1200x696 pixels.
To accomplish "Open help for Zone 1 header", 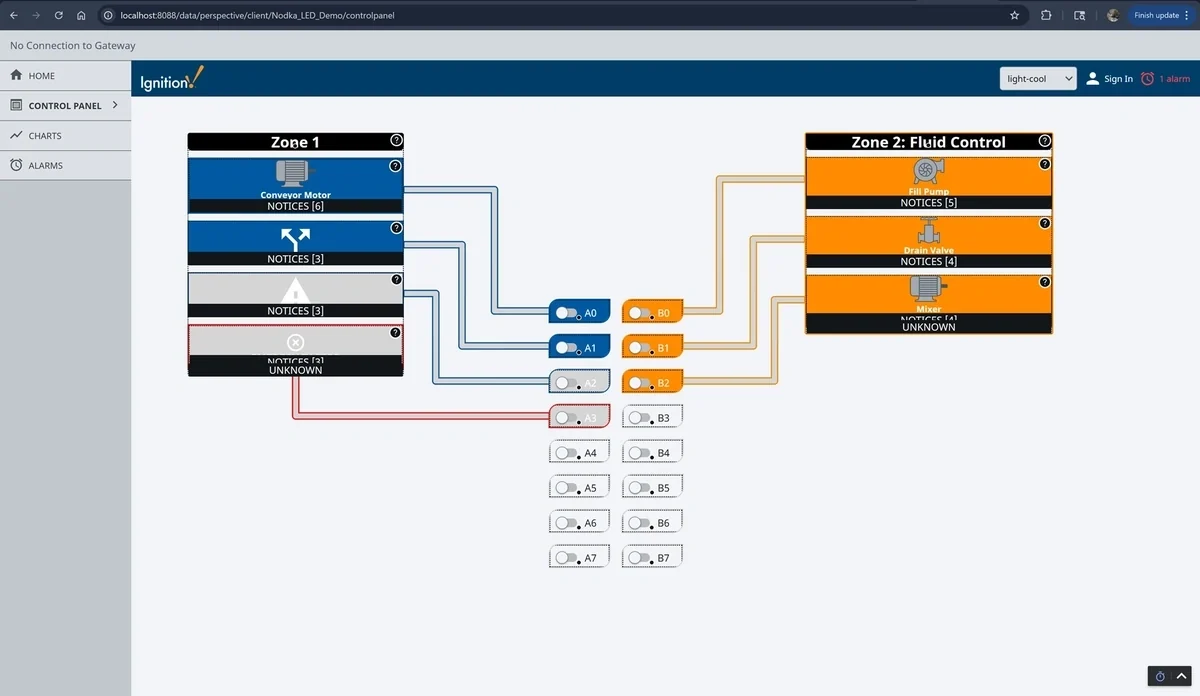I will click(396, 141).
